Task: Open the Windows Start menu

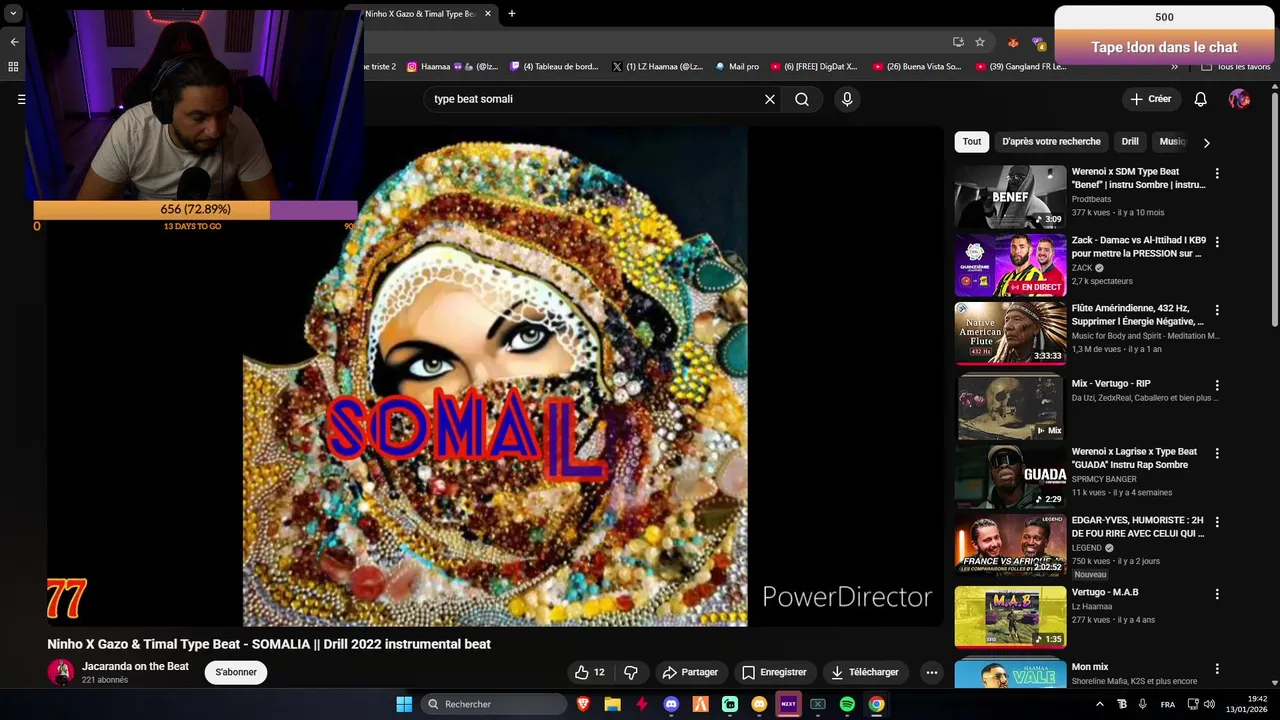Action: (x=404, y=704)
